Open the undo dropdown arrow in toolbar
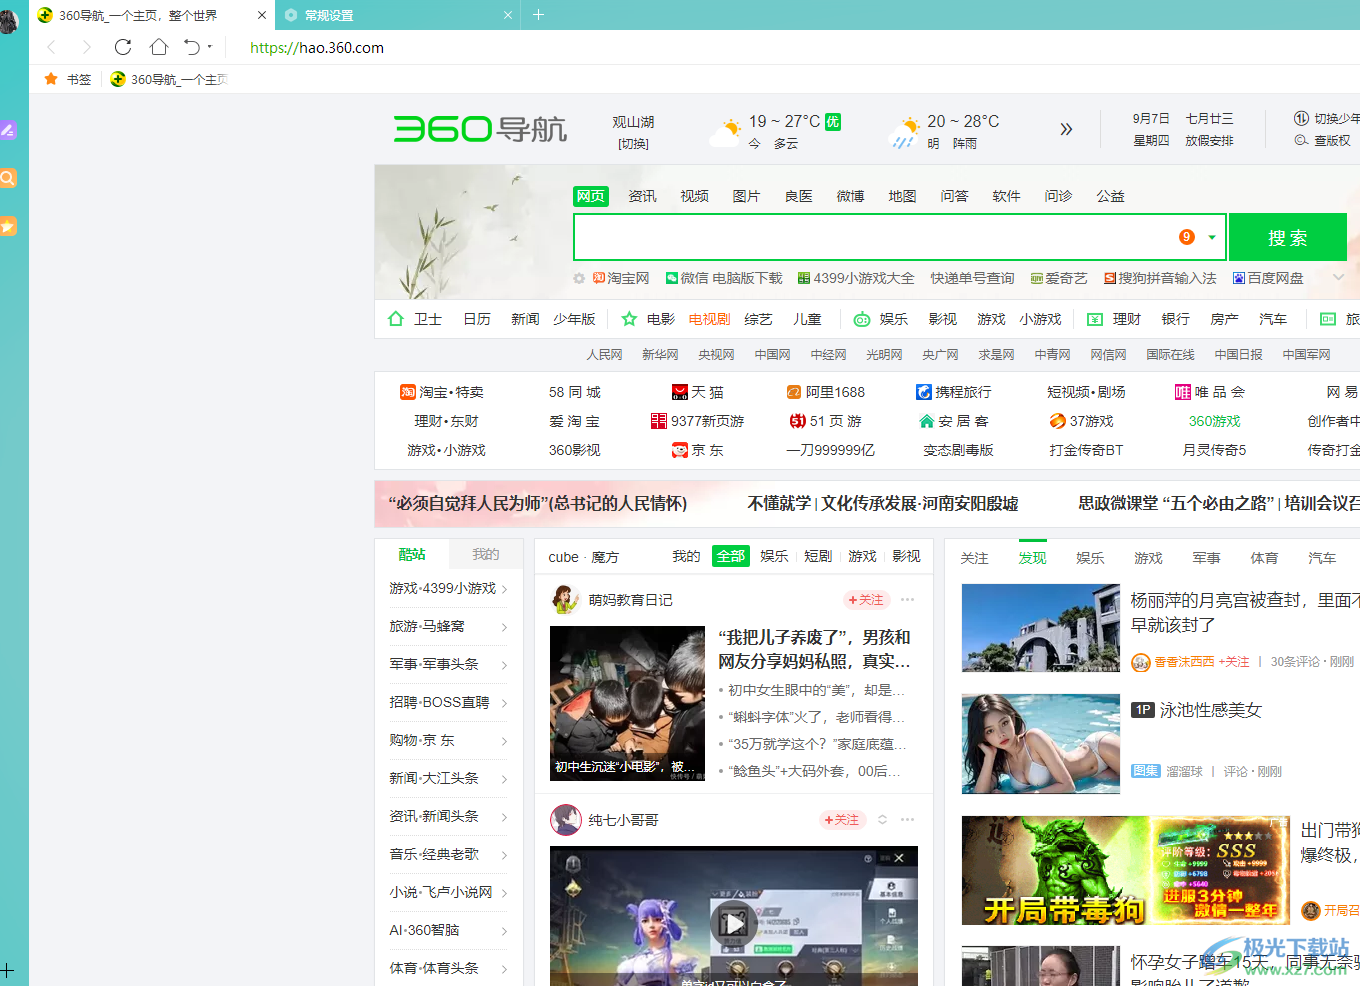 tap(210, 47)
